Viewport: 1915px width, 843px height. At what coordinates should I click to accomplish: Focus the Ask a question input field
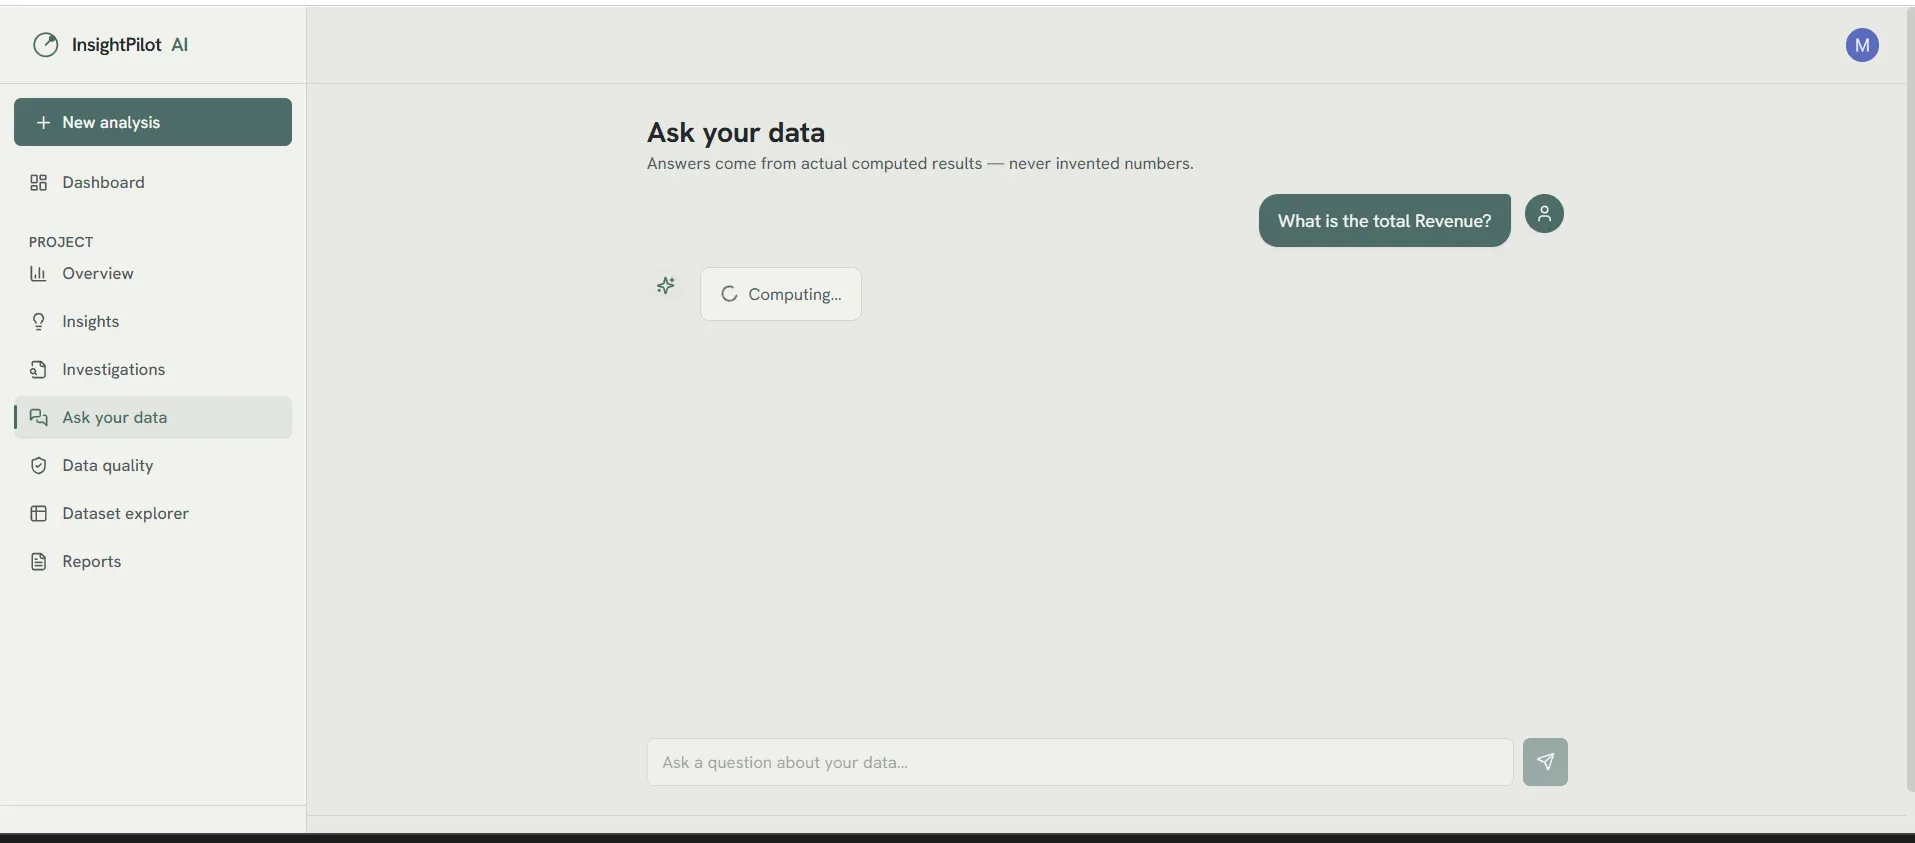[x=1080, y=762]
